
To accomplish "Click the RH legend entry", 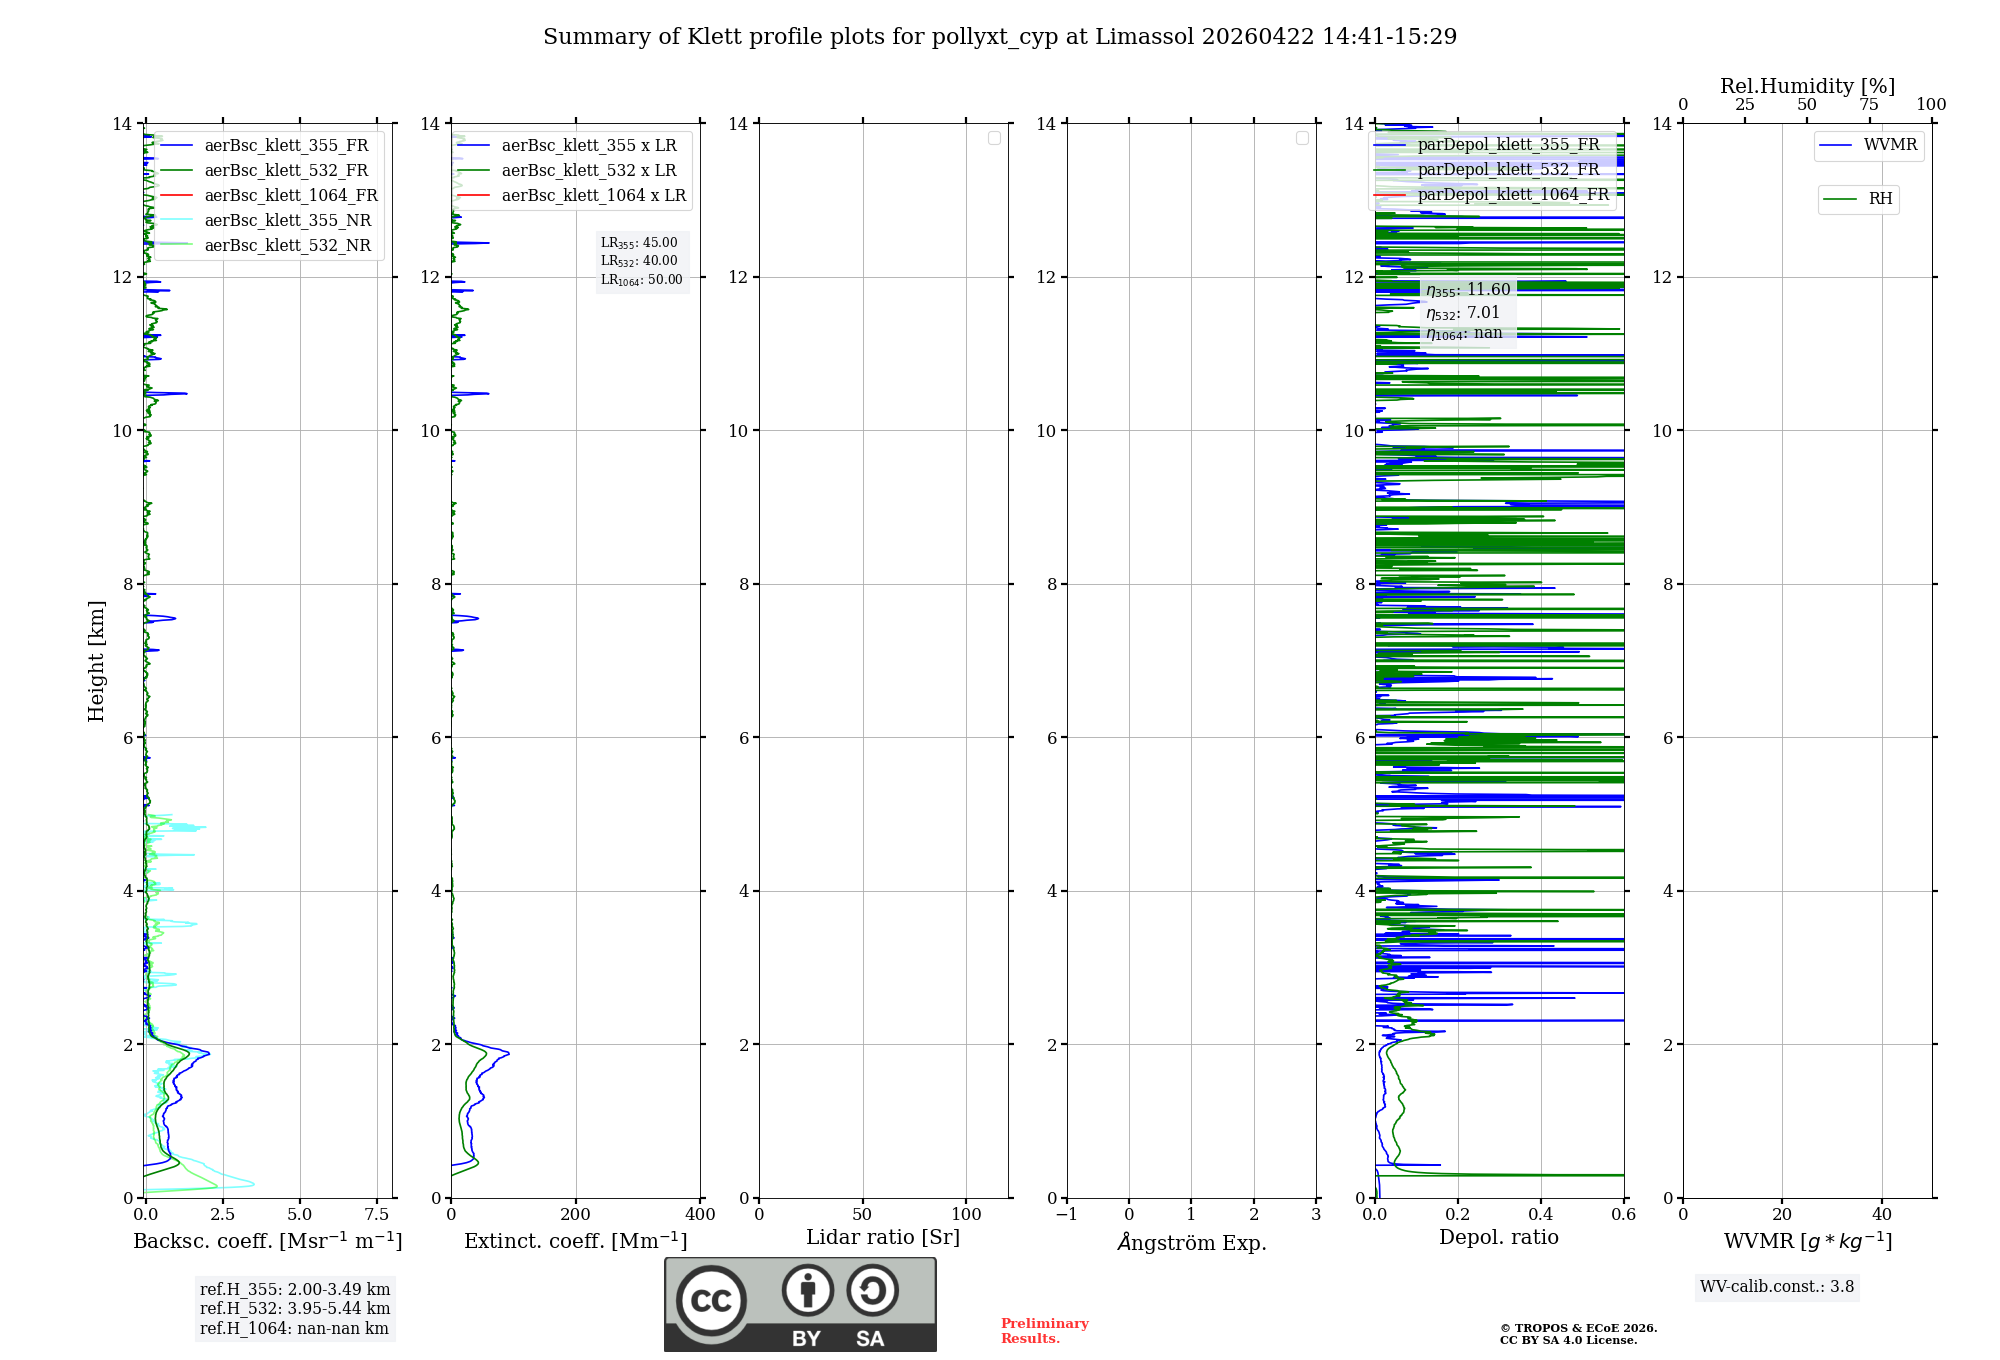I will pos(1879,199).
